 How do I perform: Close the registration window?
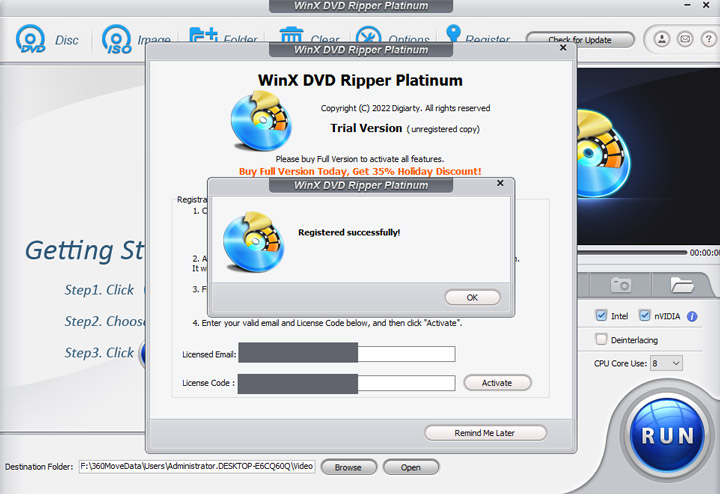pos(563,48)
